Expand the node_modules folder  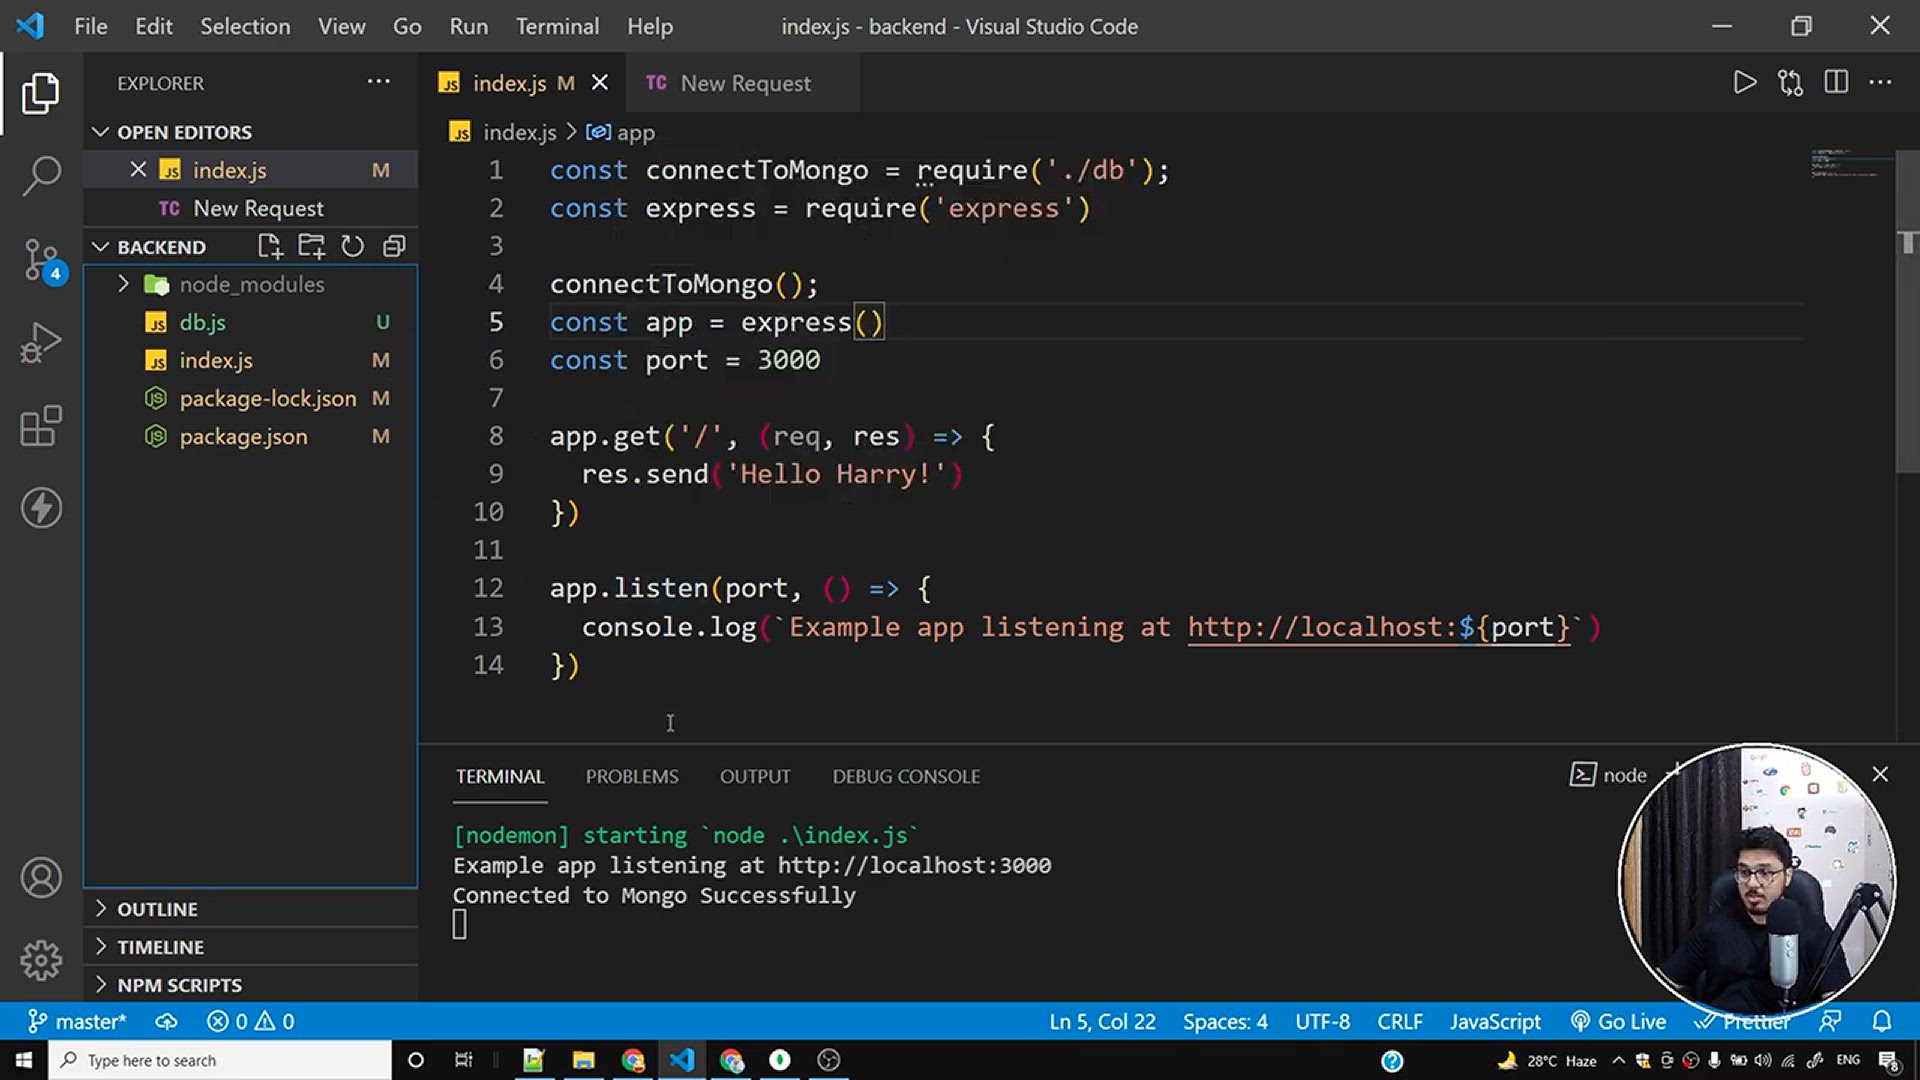250,284
